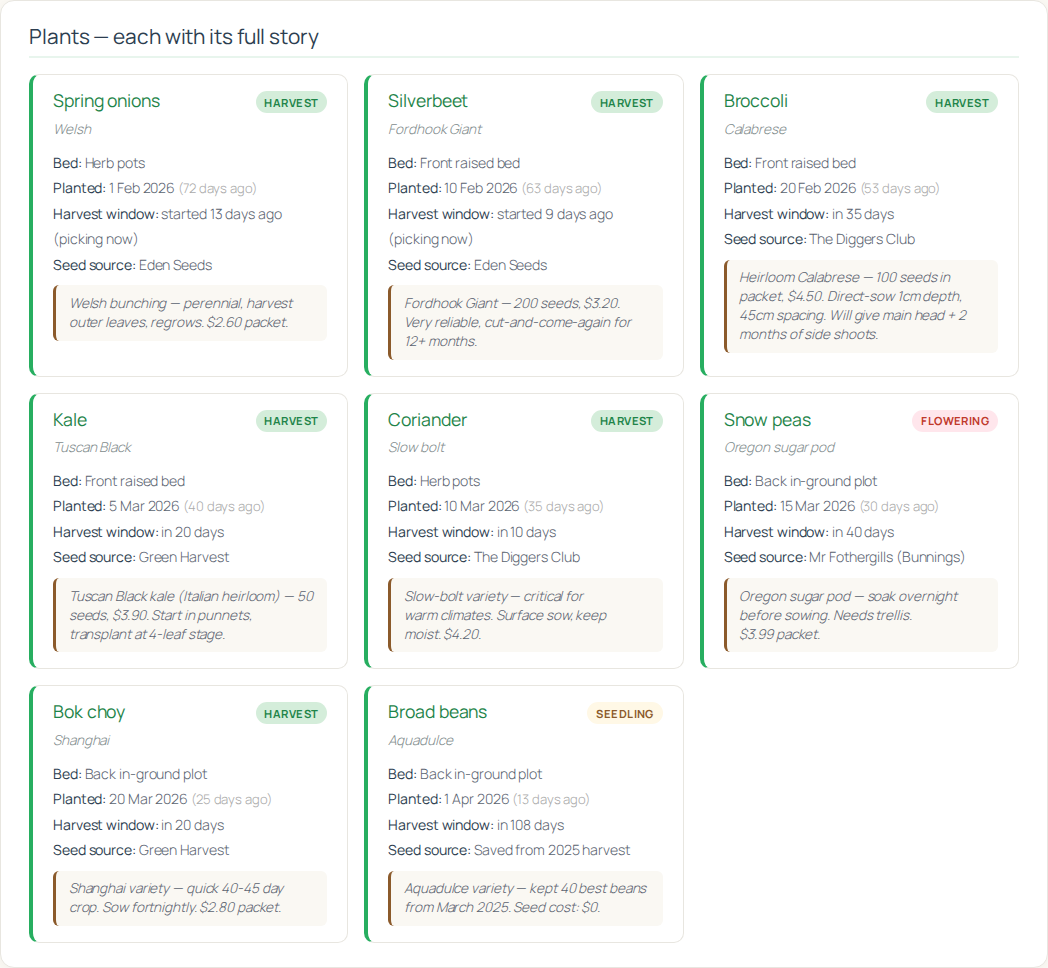Open the Broad beans card title
The image size is (1048, 968).
tap(437, 712)
